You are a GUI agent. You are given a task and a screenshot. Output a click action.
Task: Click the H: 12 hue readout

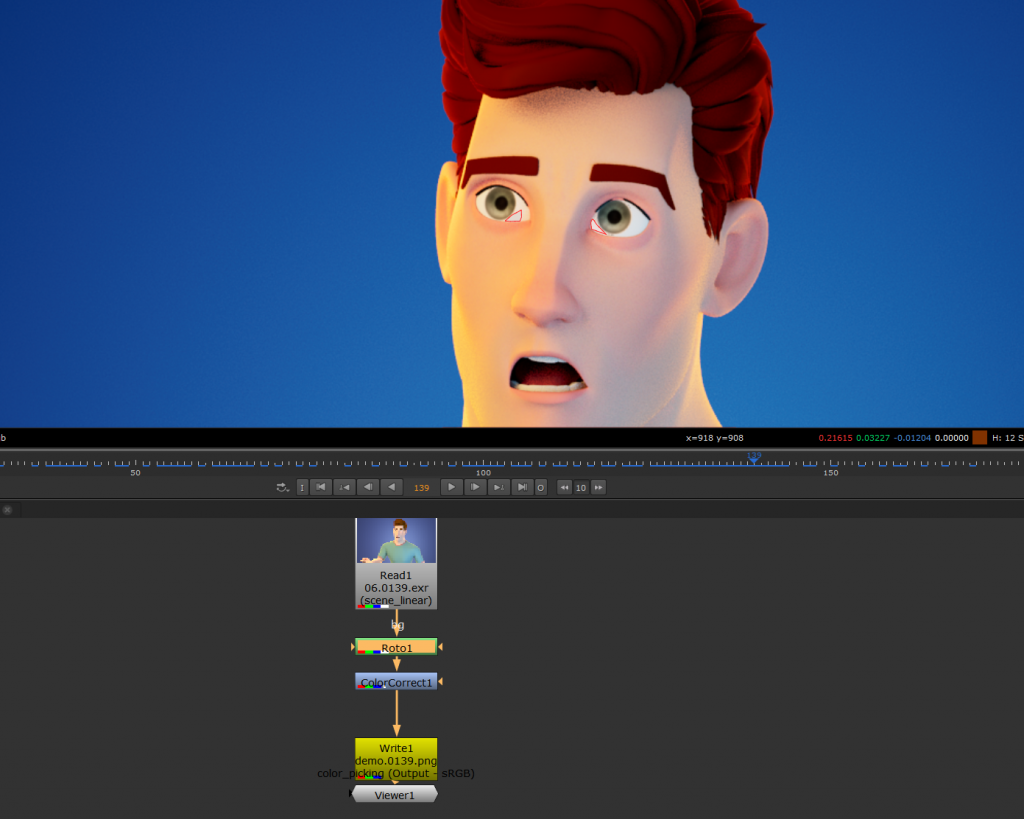coord(1002,438)
